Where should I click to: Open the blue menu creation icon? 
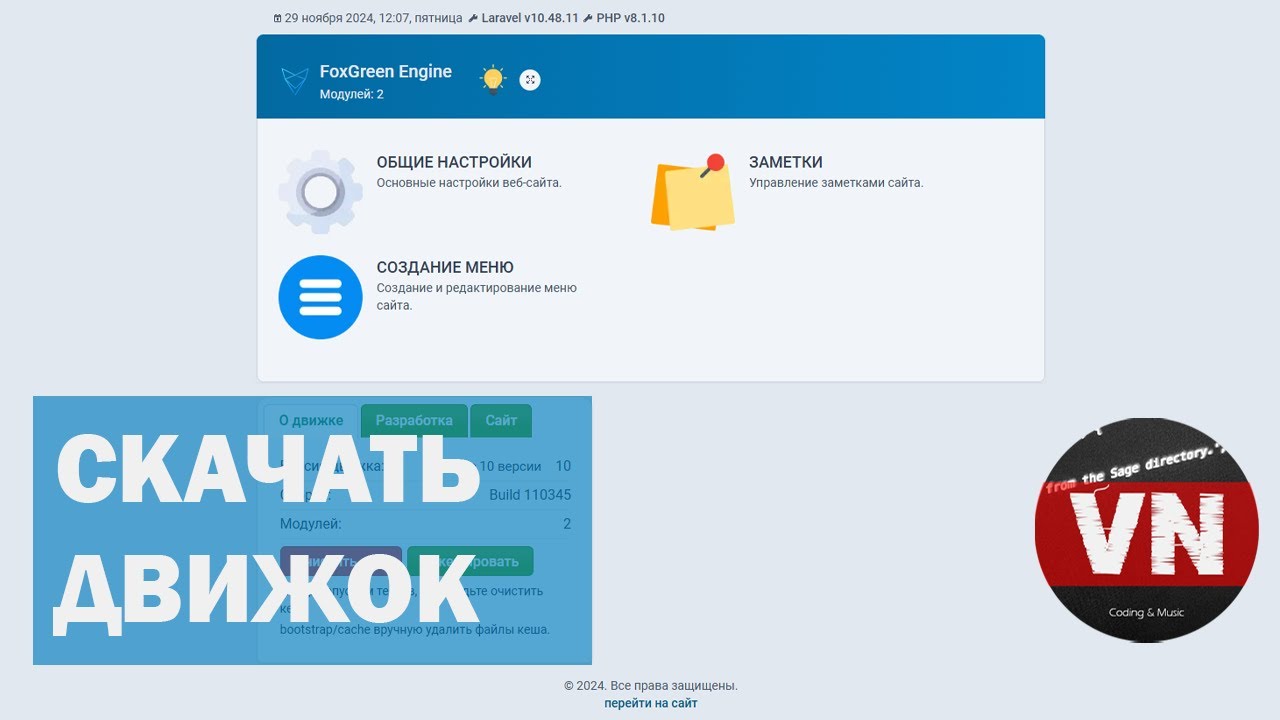(x=320, y=297)
